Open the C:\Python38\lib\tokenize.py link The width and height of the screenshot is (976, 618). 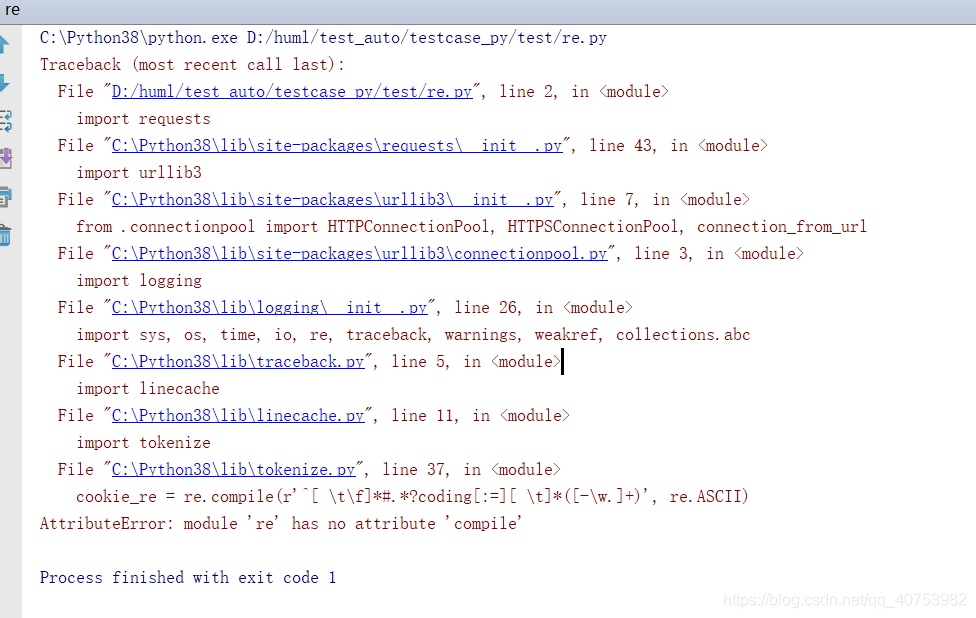tap(233, 470)
